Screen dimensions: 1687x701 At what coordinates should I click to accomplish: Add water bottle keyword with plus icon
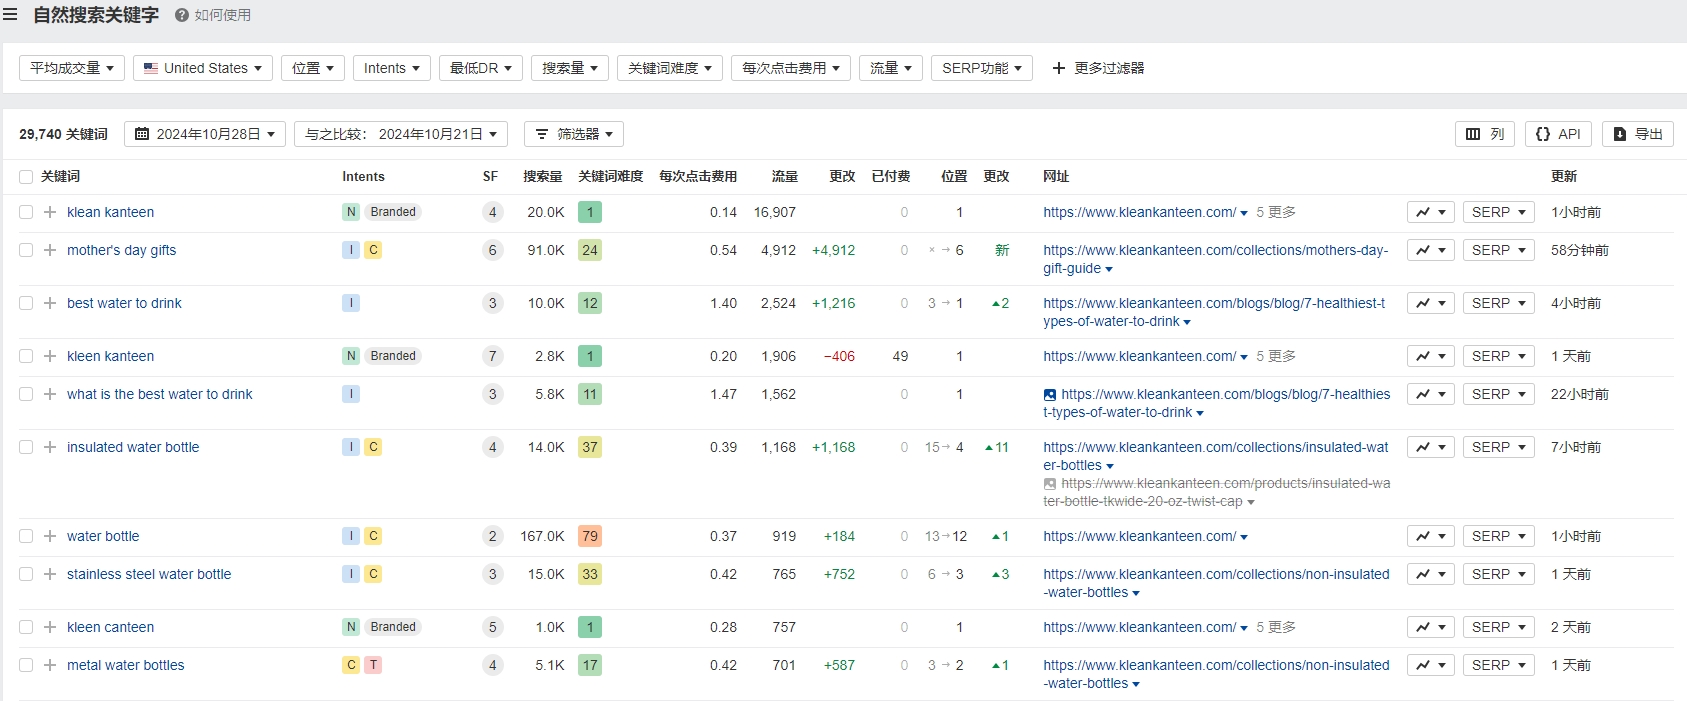[x=50, y=536]
